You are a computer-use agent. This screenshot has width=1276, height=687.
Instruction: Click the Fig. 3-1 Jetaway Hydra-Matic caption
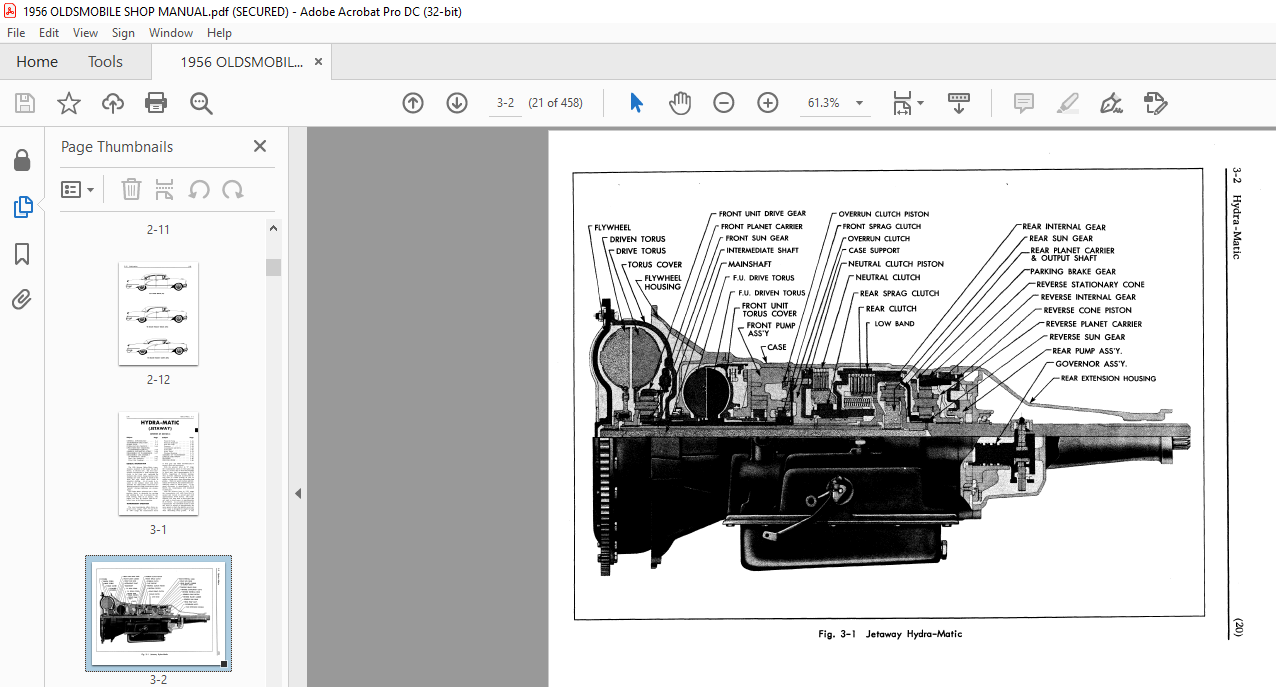pyautogui.click(x=890, y=634)
